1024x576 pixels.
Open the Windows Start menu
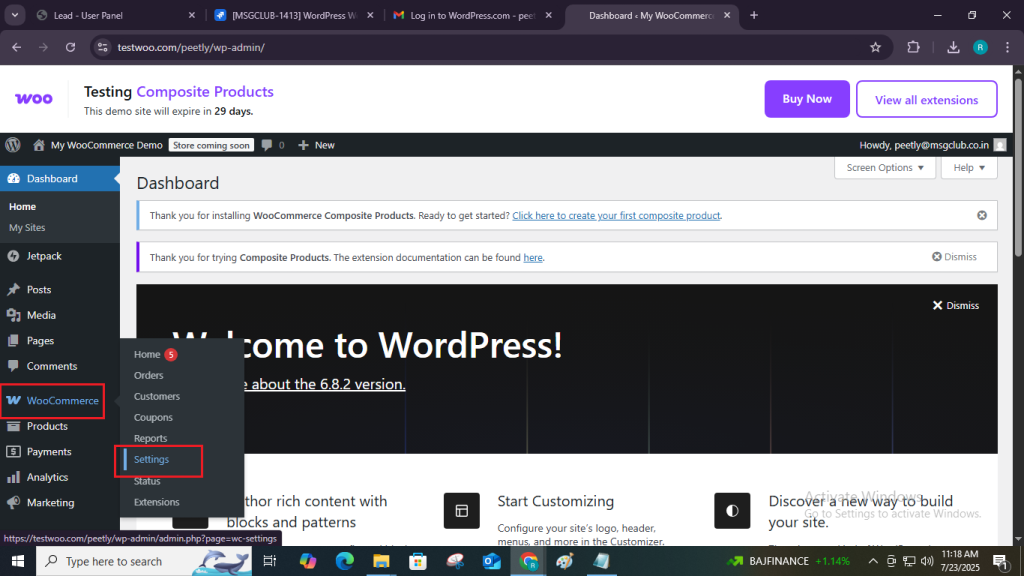point(18,561)
